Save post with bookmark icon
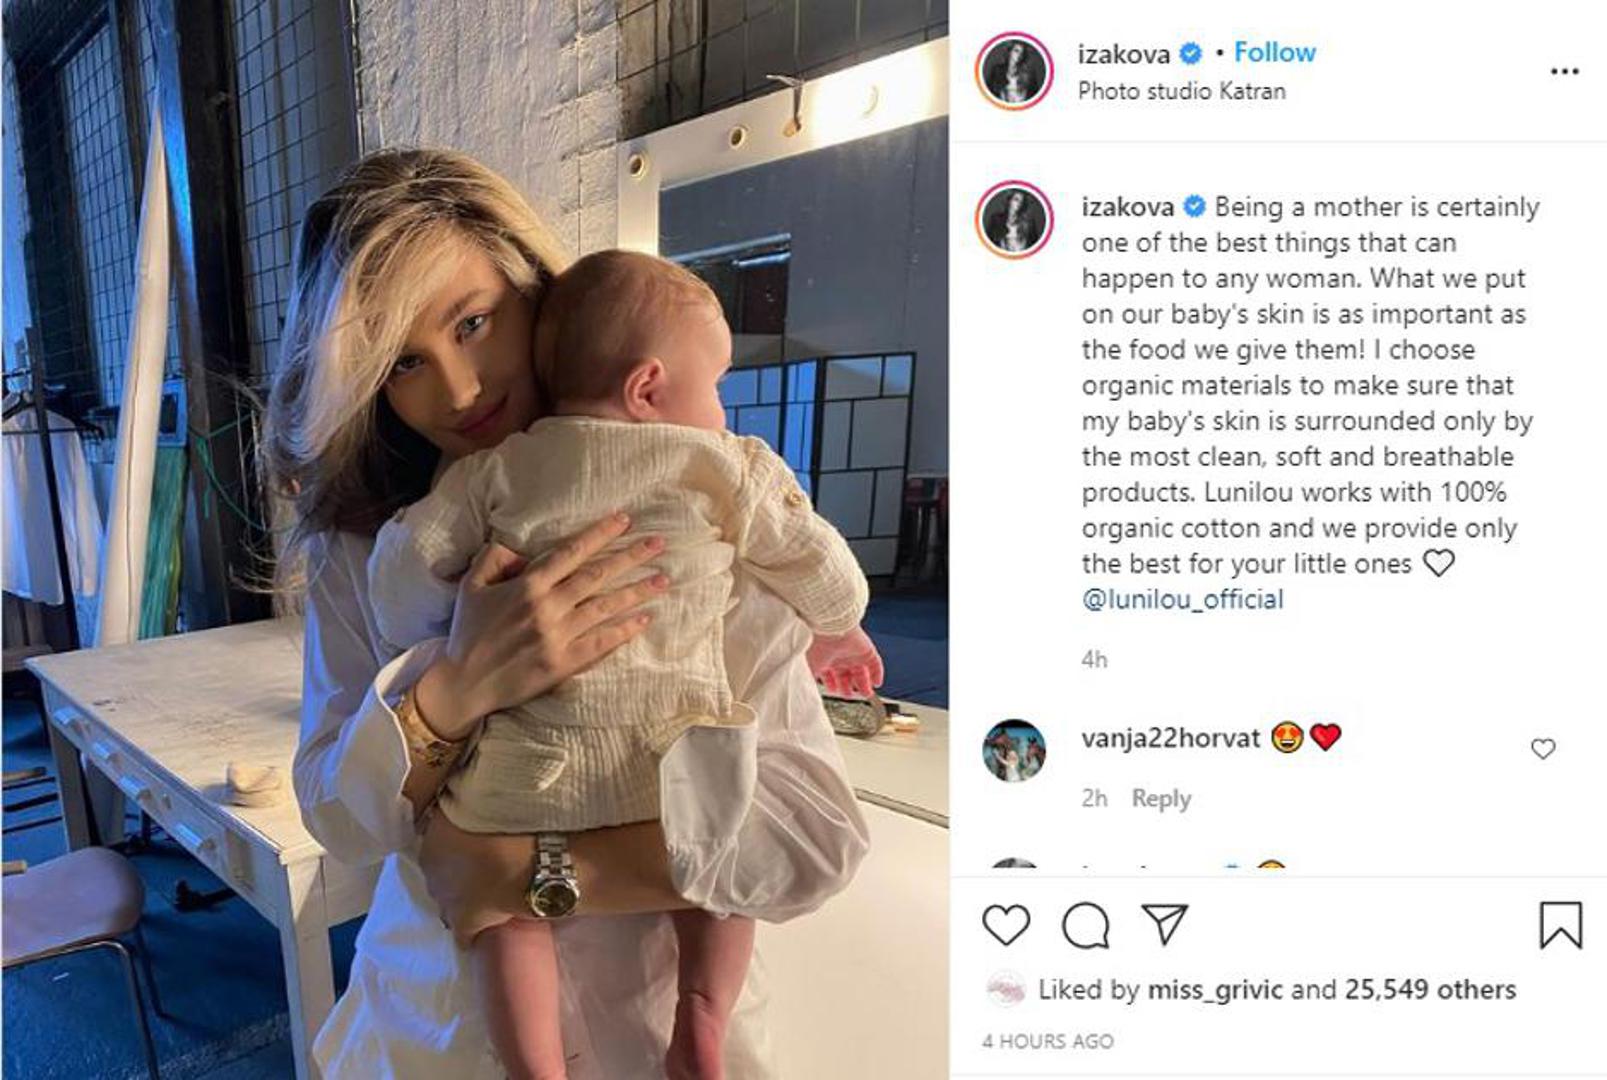 1560,925
